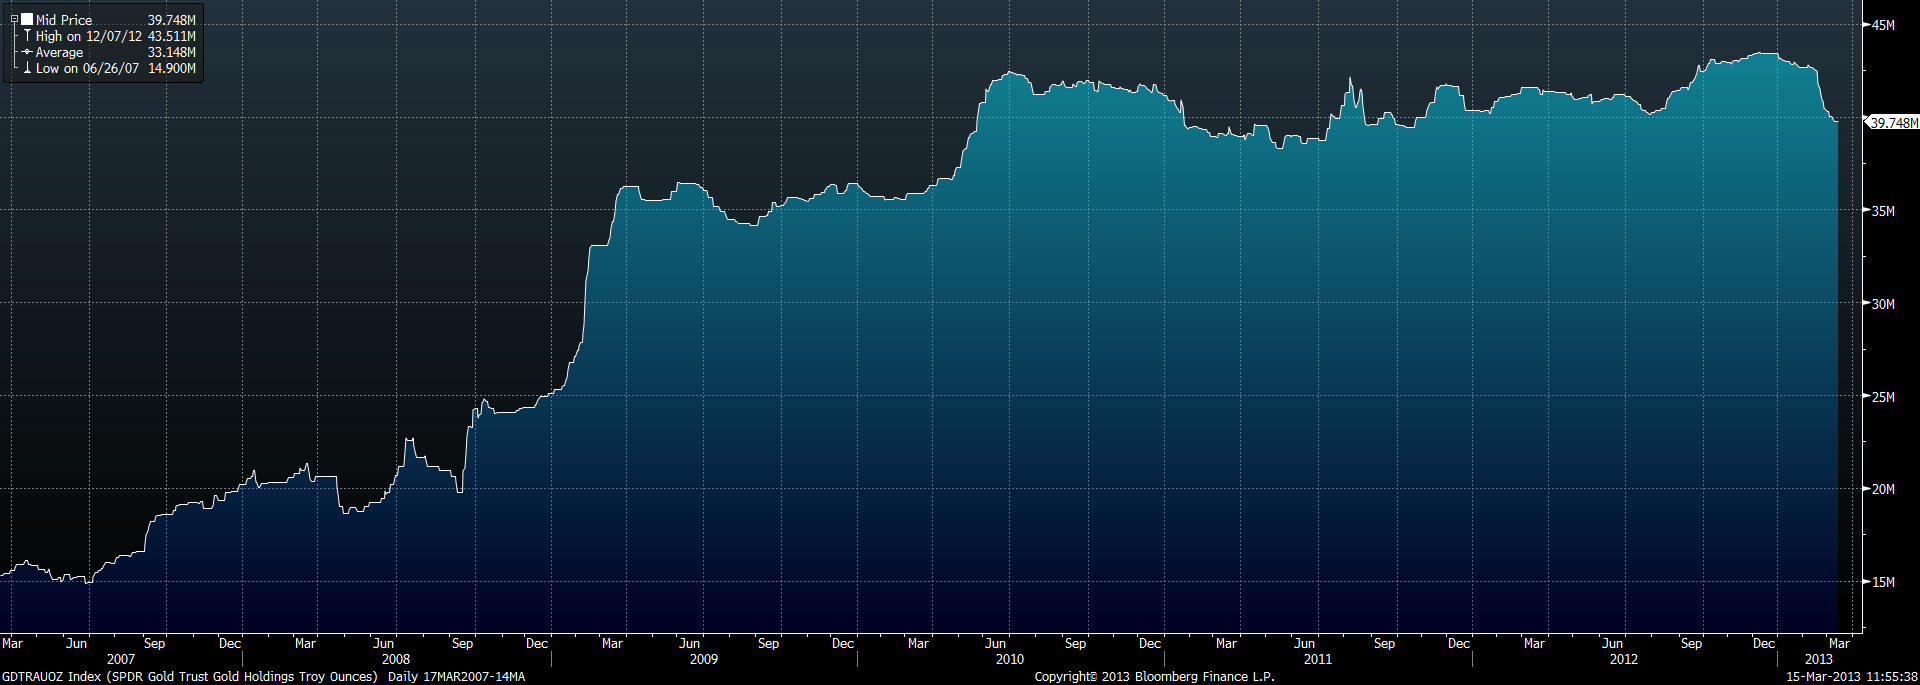
Task: Click the Mid Price legend label
Action: click(64, 20)
